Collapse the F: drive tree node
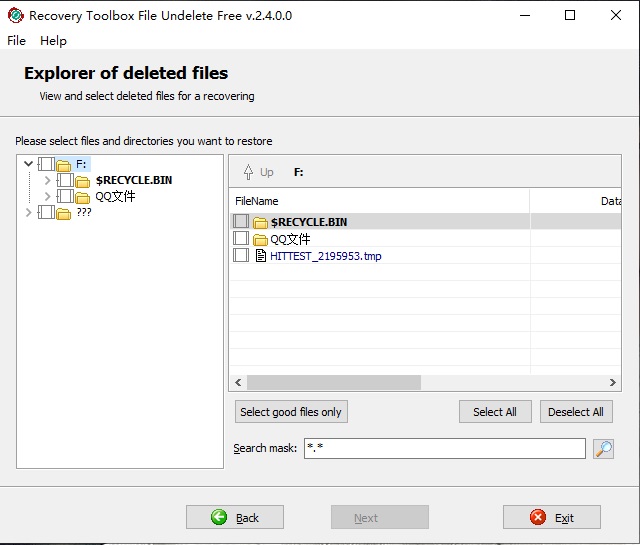Viewport: 640px width, 545px height. 28,164
